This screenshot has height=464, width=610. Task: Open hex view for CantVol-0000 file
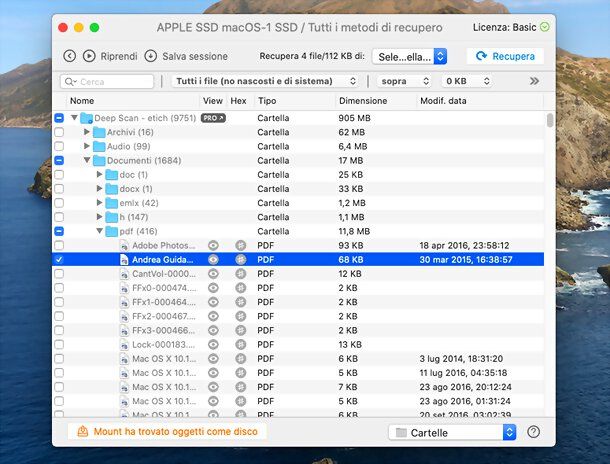[x=241, y=274]
